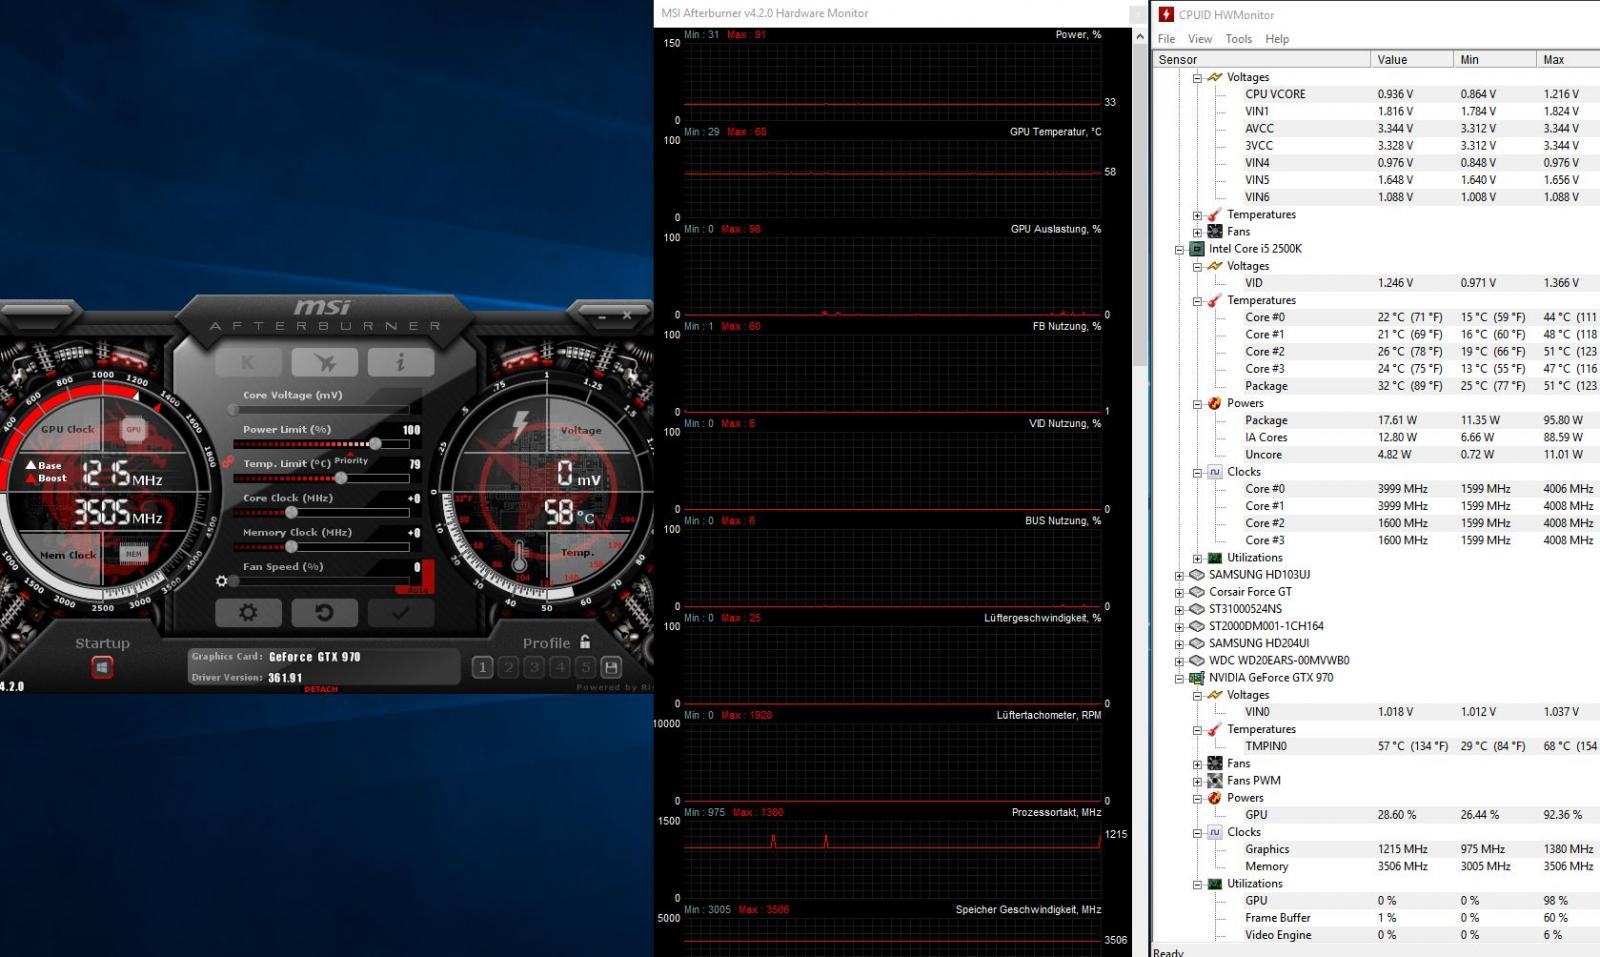The height and width of the screenshot is (957, 1600).
Task: Click the Powers flame icon under Intel Core i5
Action: [1215, 403]
